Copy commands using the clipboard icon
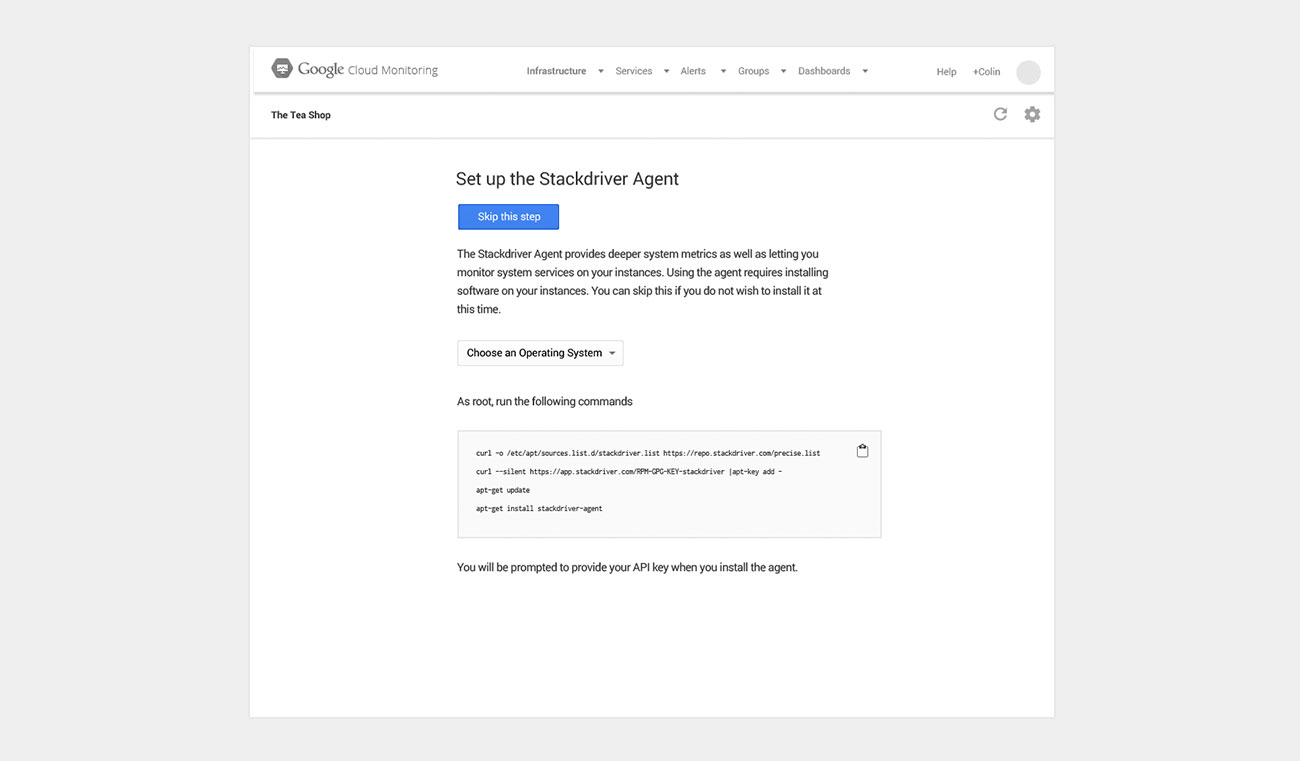Viewport: 1300px width, 761px height. coord(862,451)
